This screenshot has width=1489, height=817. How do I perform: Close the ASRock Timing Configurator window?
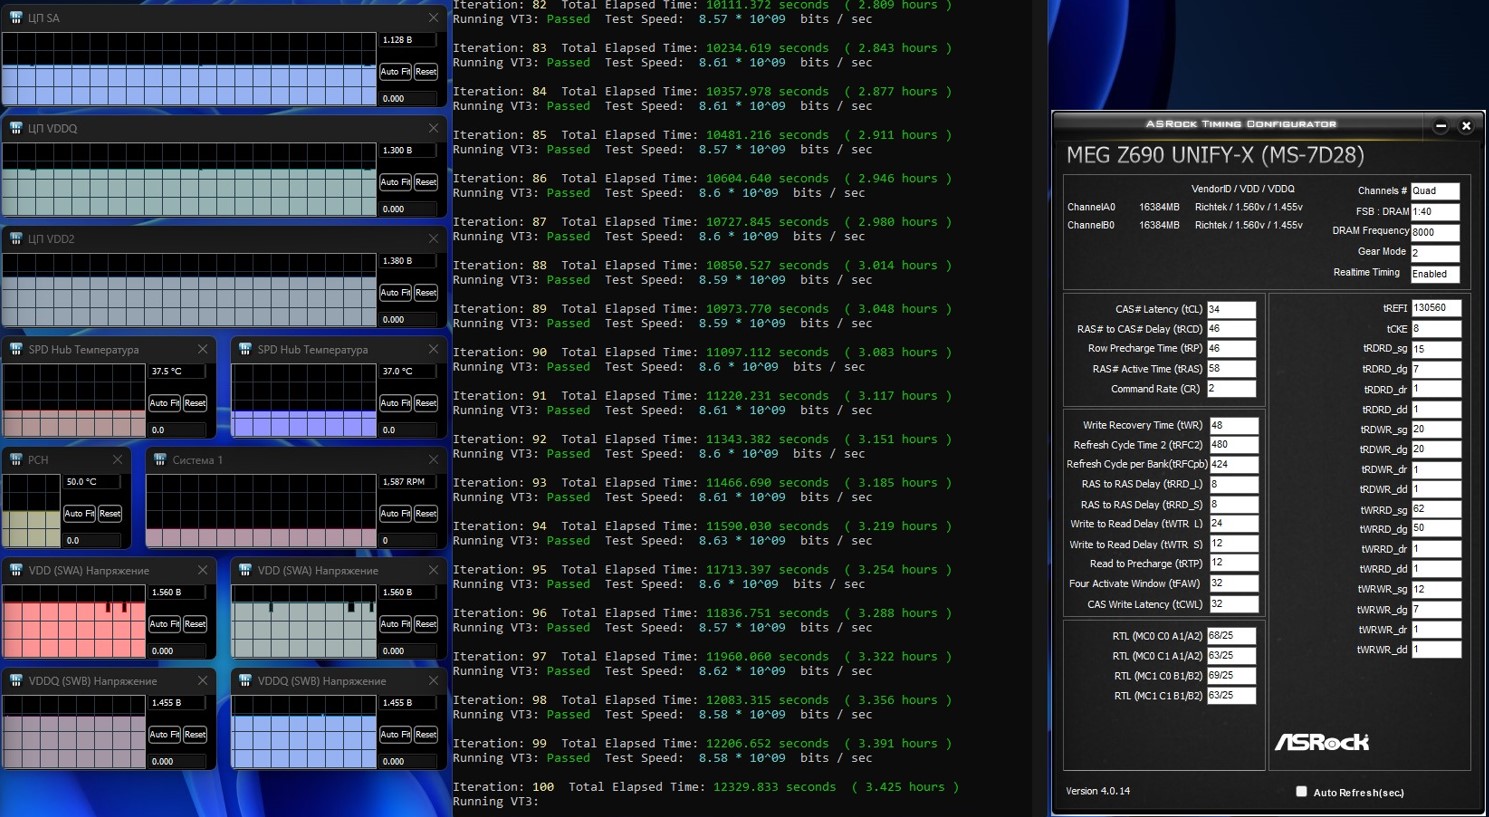1466,126
